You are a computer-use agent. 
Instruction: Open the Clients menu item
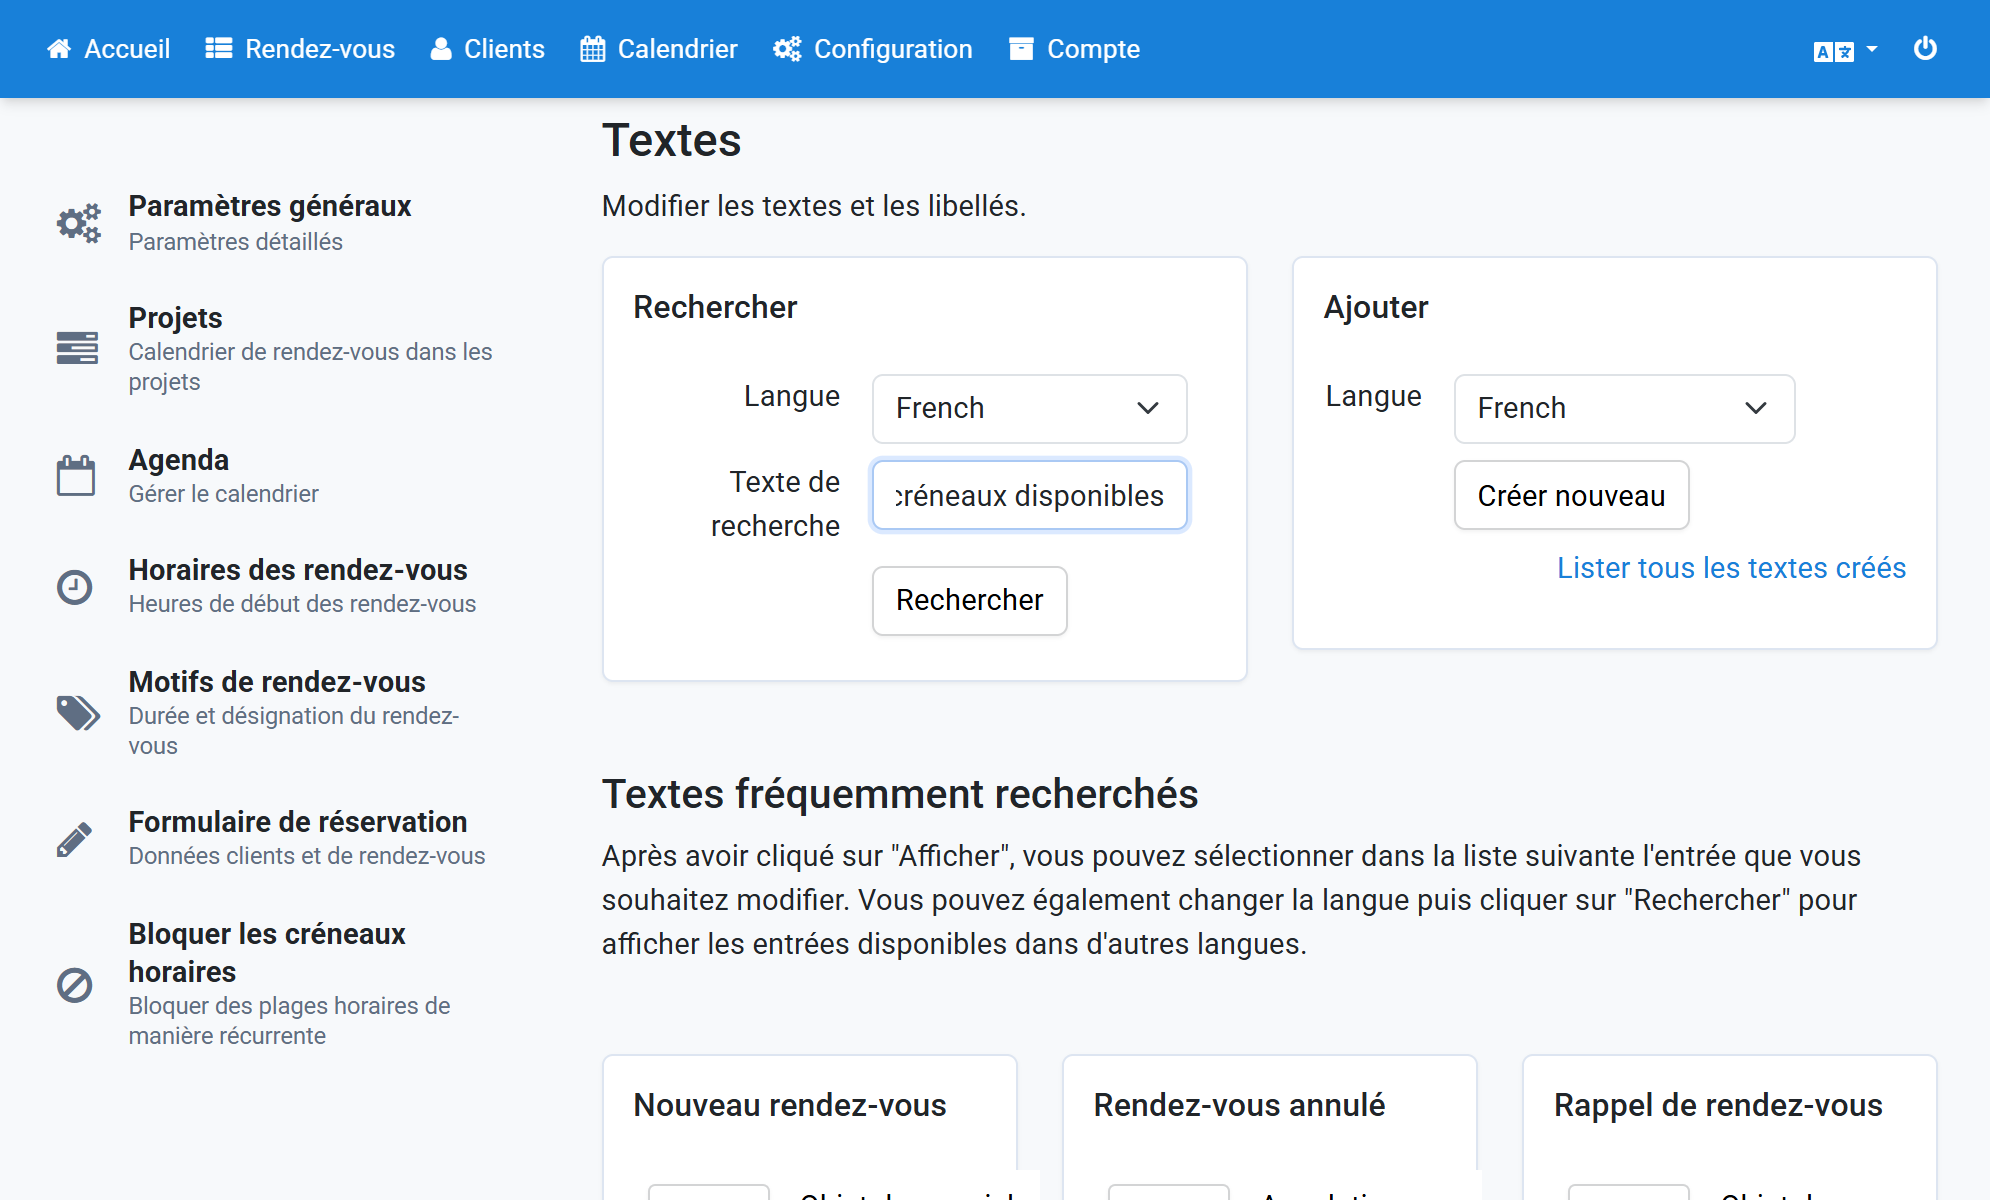click(x=488, y=49)
